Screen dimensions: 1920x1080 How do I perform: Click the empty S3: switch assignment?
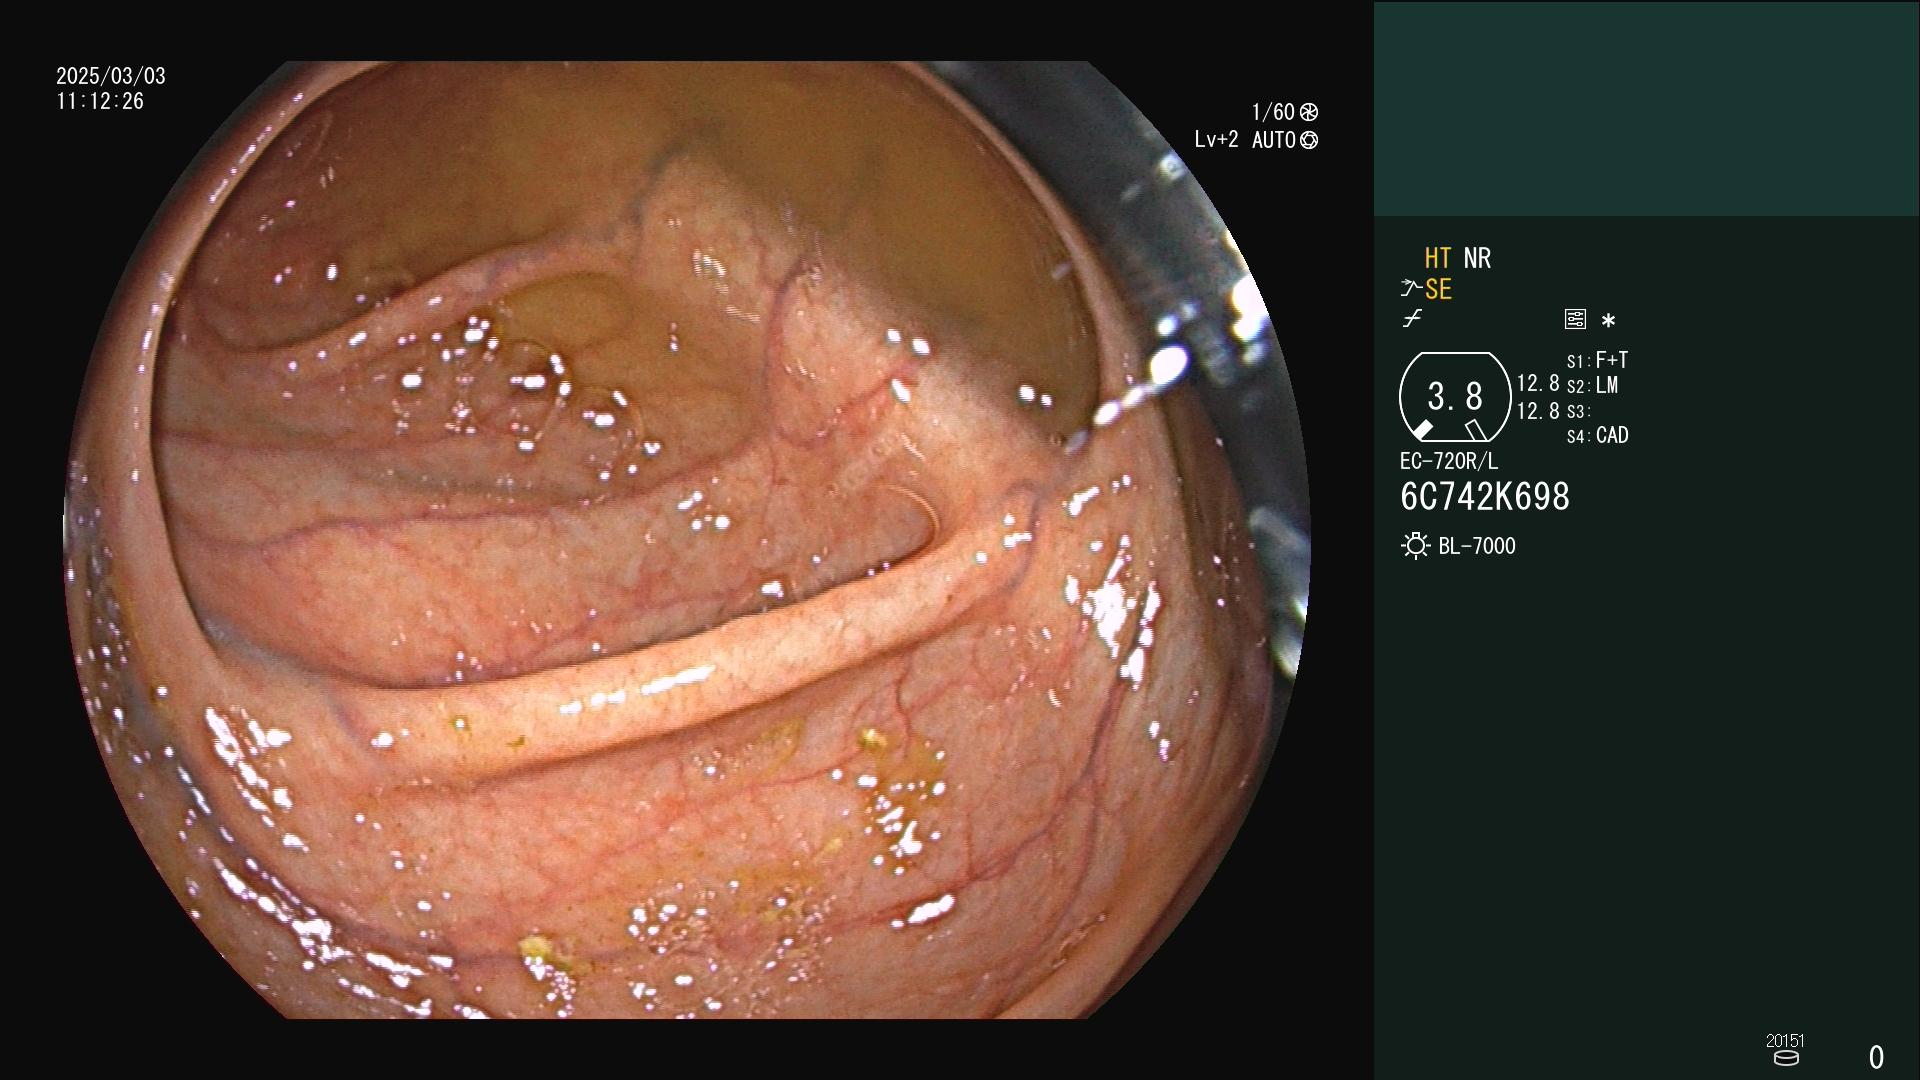click(1578, 412)
